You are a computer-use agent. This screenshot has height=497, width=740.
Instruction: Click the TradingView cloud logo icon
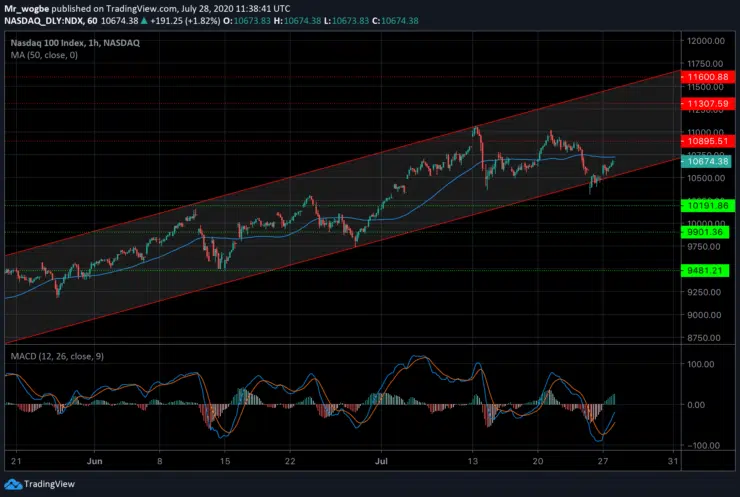[x=13, y=485]
